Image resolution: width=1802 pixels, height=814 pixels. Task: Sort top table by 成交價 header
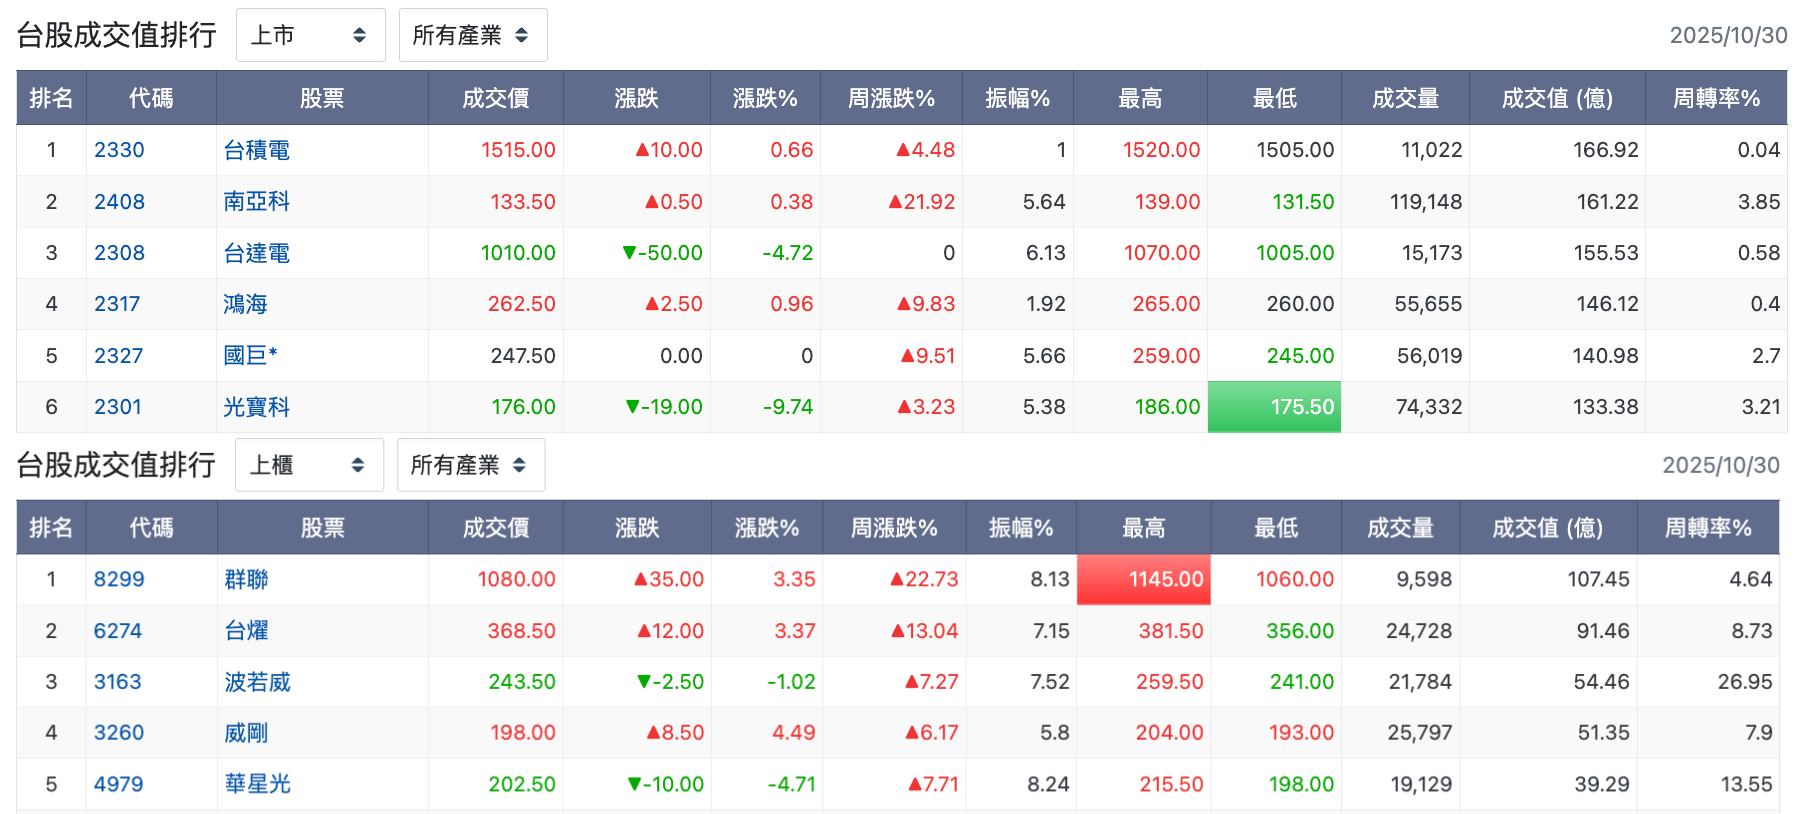tap(496, 98)
